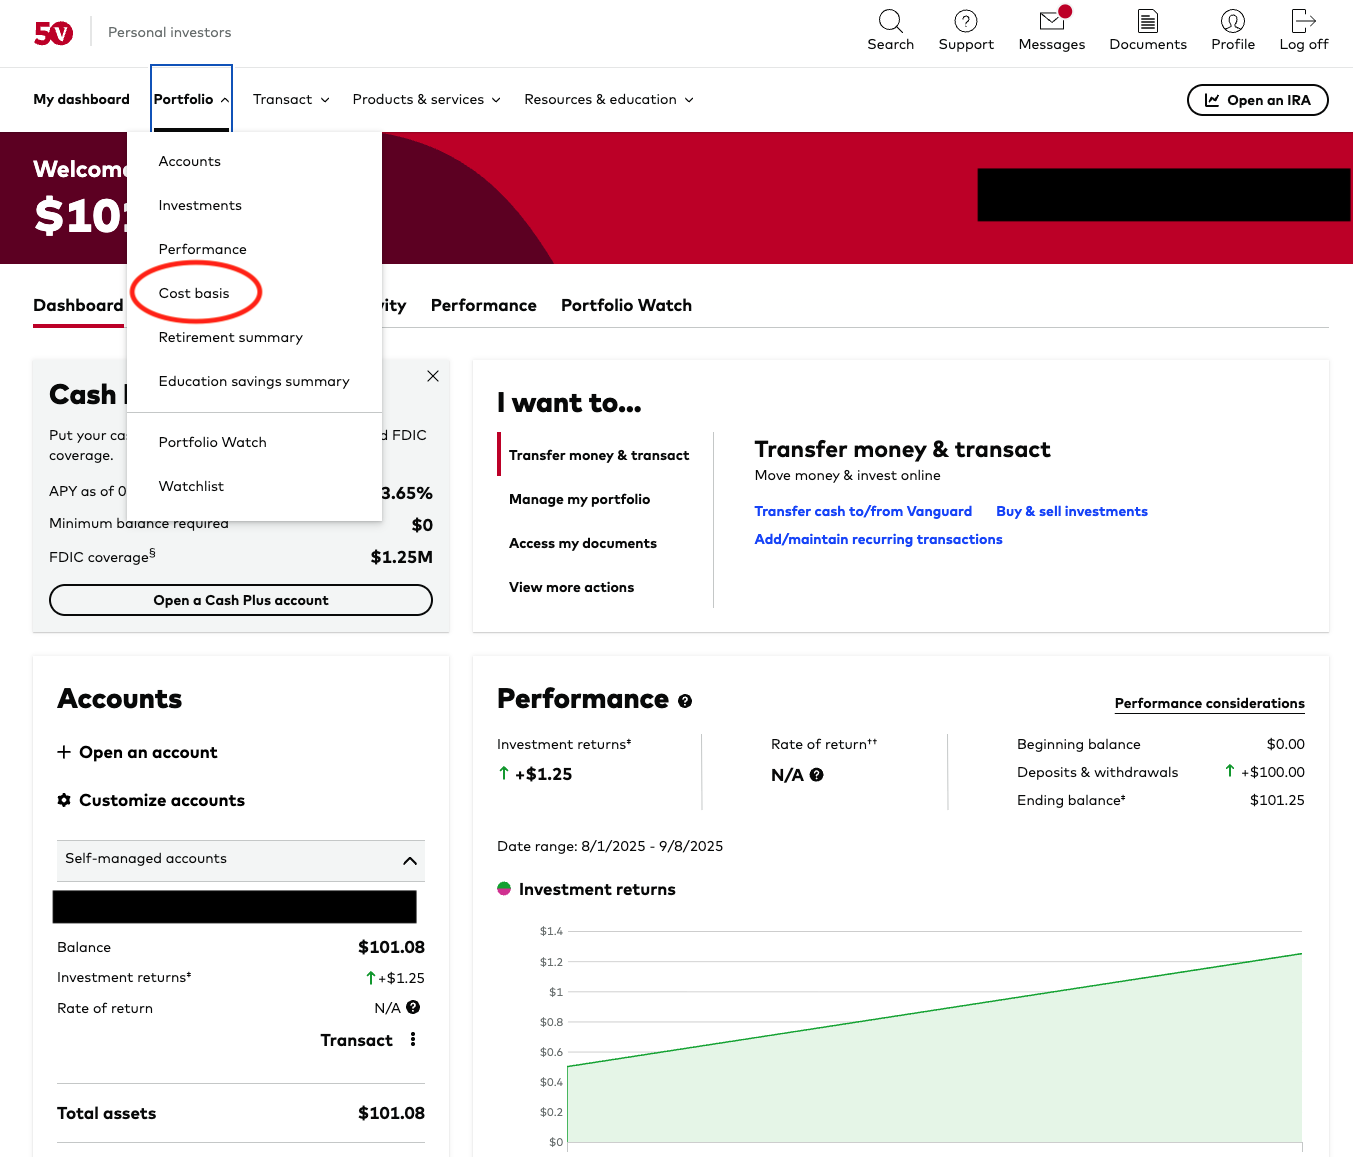
Task: Click account Rate of return help icon
Action: tap(413, 1008)
